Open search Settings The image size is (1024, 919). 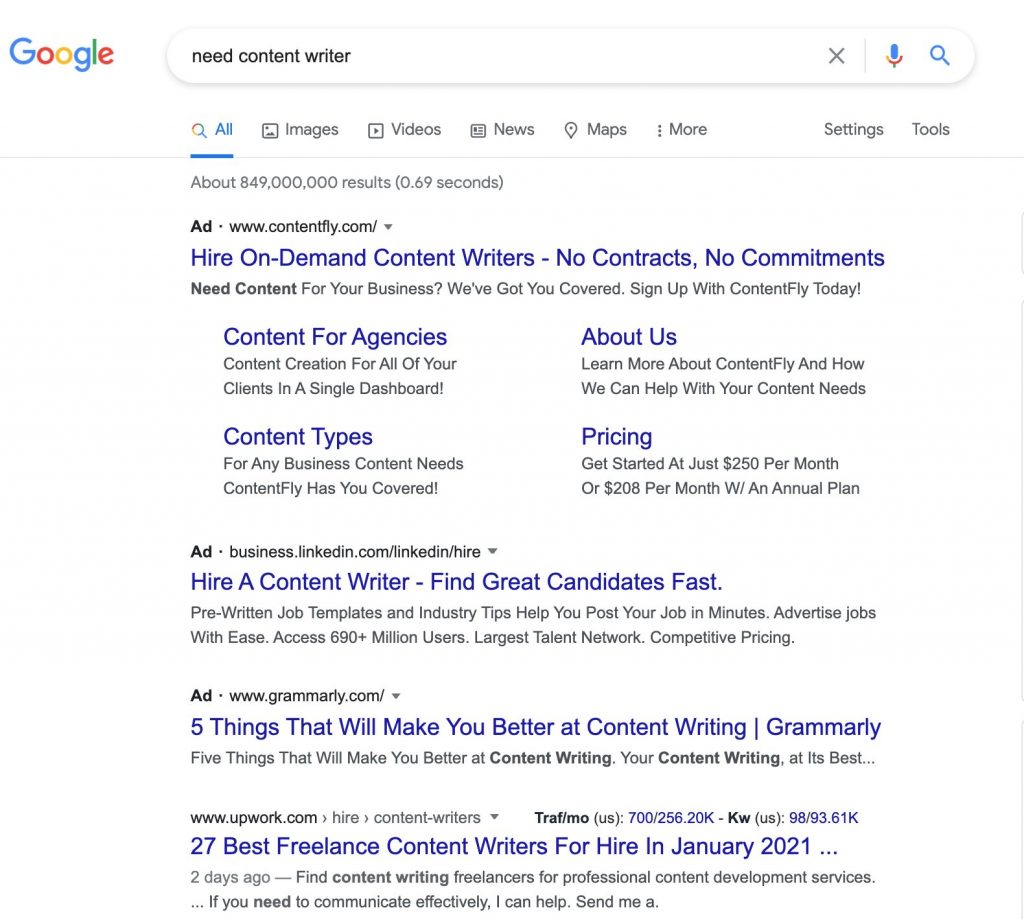[x=853, y=130]
